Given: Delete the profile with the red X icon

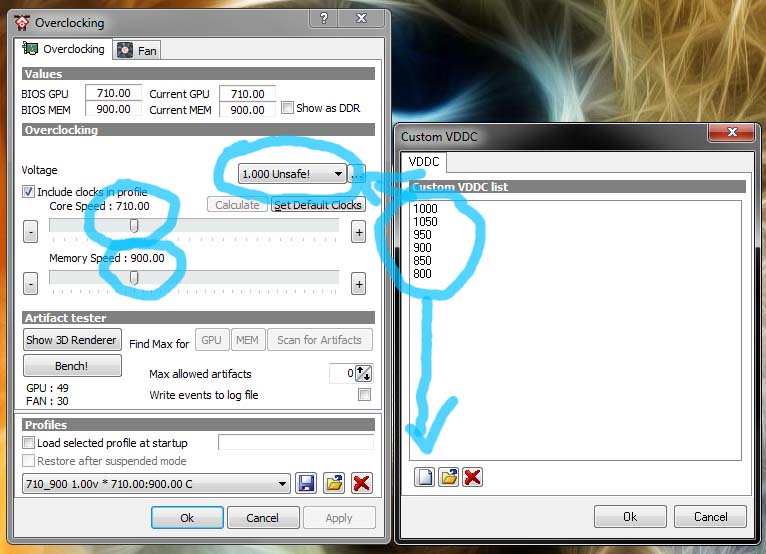Looking at the screenshot, I should point(362,483).
